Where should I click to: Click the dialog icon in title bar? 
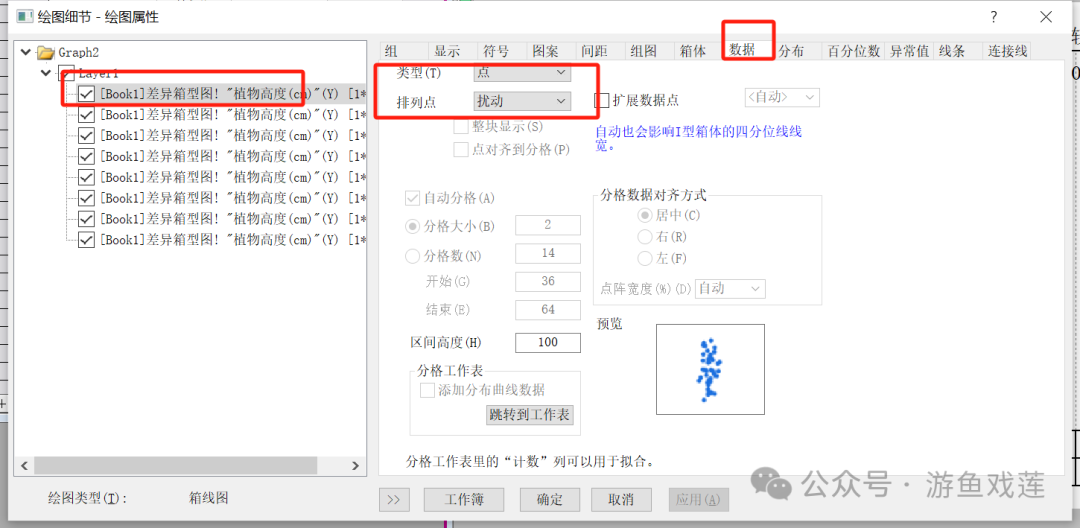tap(25, 17)
